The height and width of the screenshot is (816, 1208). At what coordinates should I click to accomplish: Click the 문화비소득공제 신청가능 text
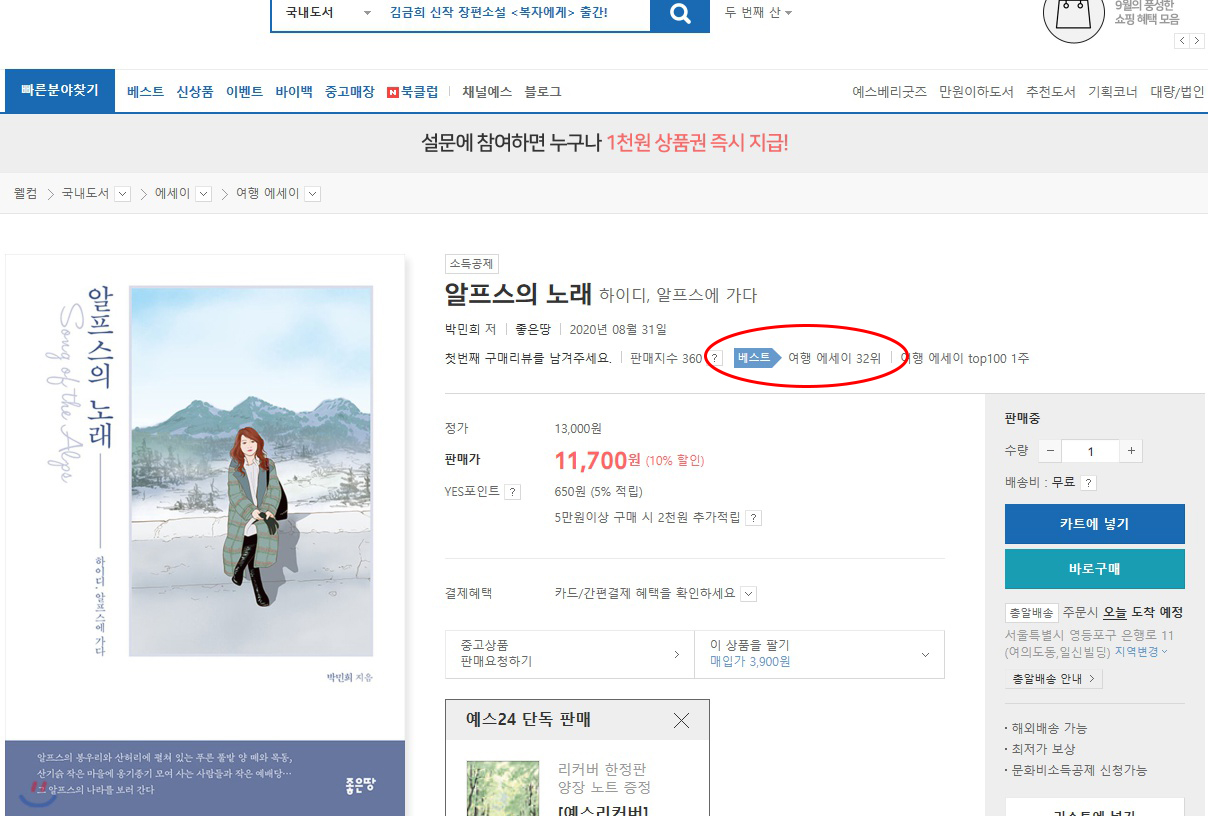pyautogui.click(x=1079, y=770)
